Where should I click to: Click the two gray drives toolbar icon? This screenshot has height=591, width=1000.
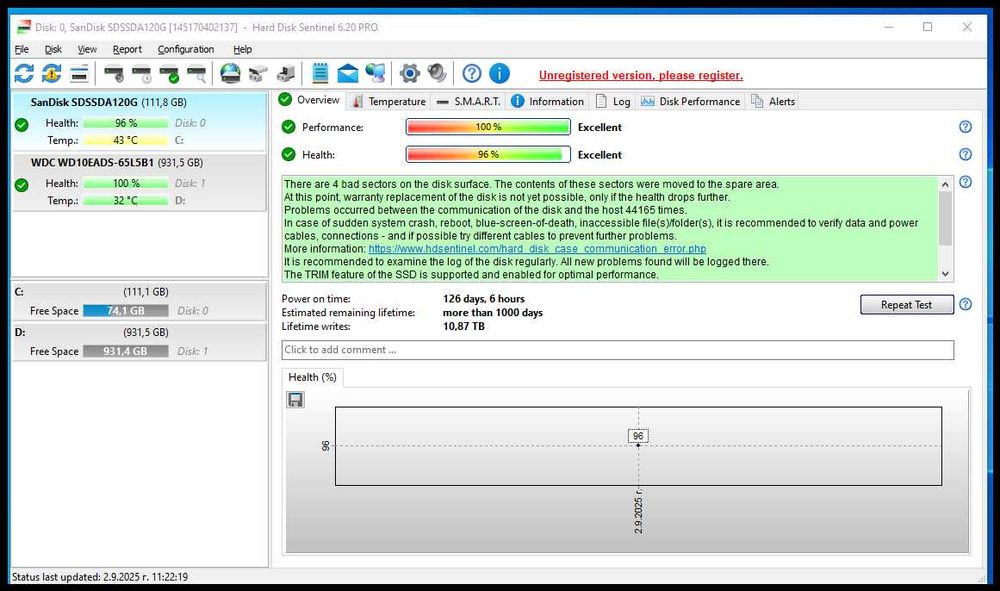point(258,74)
